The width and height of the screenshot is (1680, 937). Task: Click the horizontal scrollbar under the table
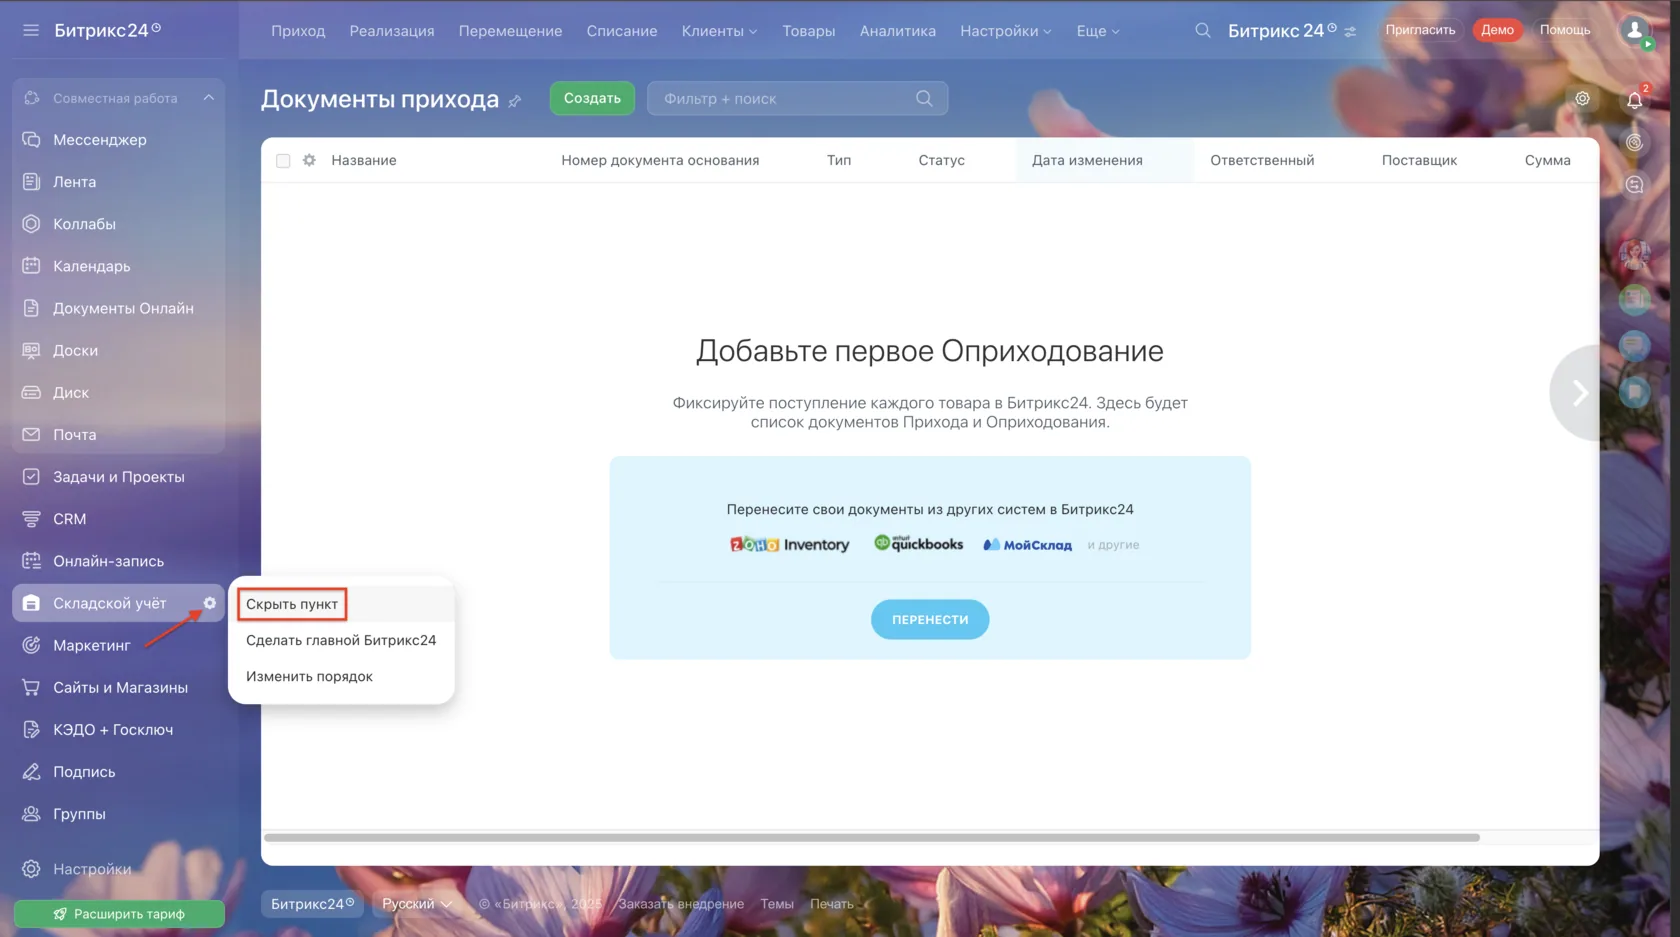872,838
